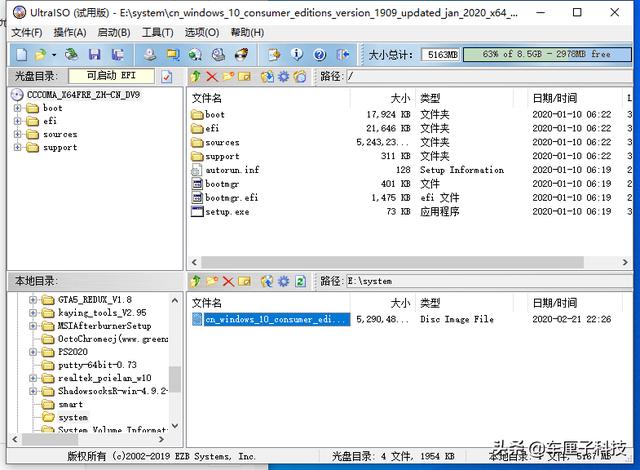Open the 工具(T) menu
The width and height of the screenshot is (640, 470).
pyautogui.click(x=158, y=32)
